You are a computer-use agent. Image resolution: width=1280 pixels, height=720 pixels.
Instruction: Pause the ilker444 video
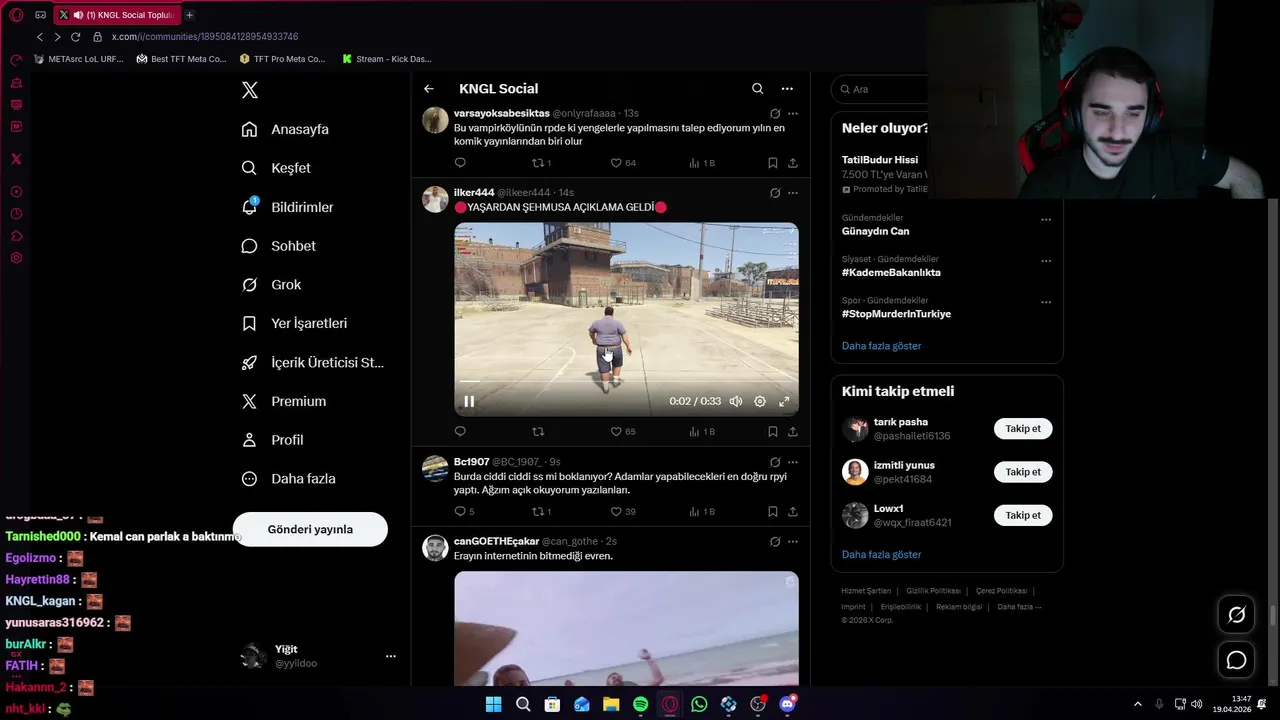(468, 401)
